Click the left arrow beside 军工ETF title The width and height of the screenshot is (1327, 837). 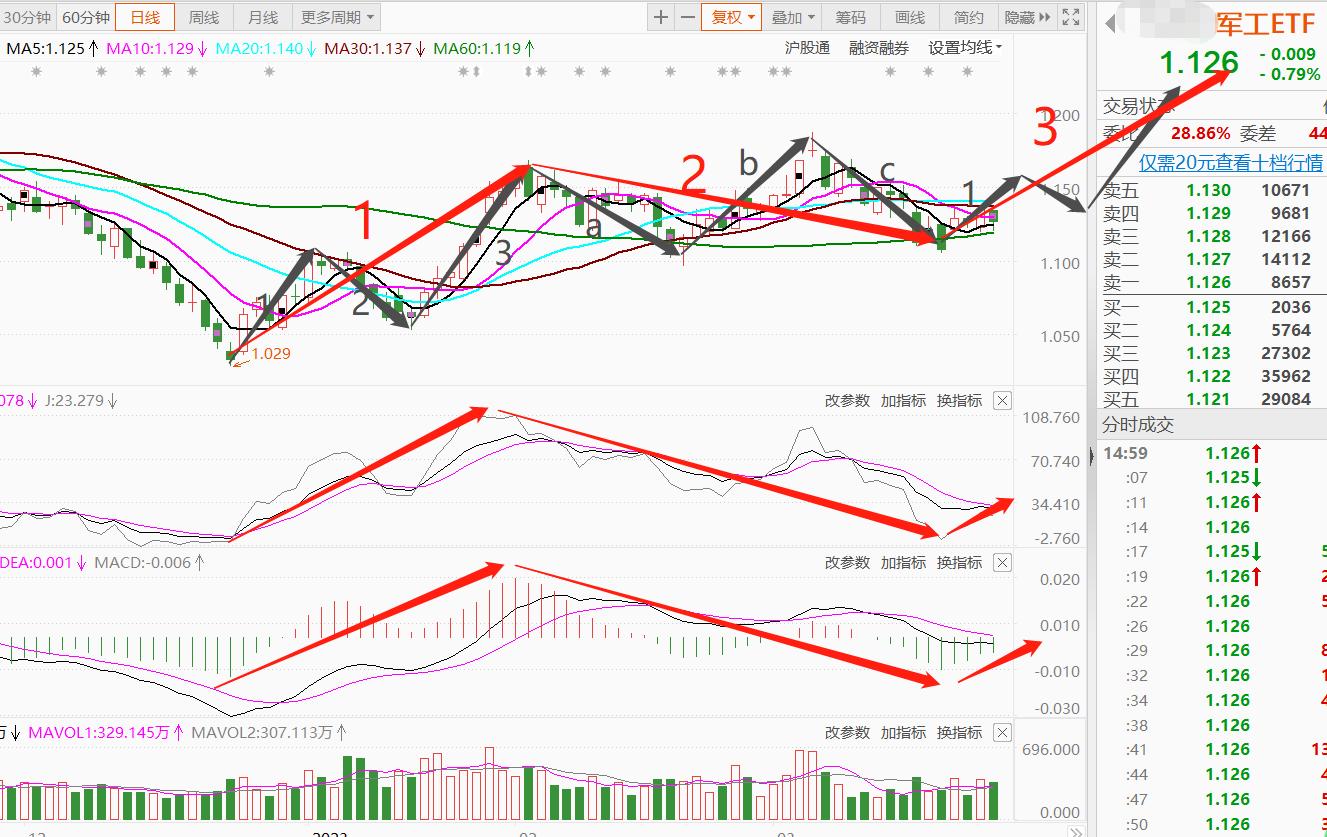point(1111,25)
